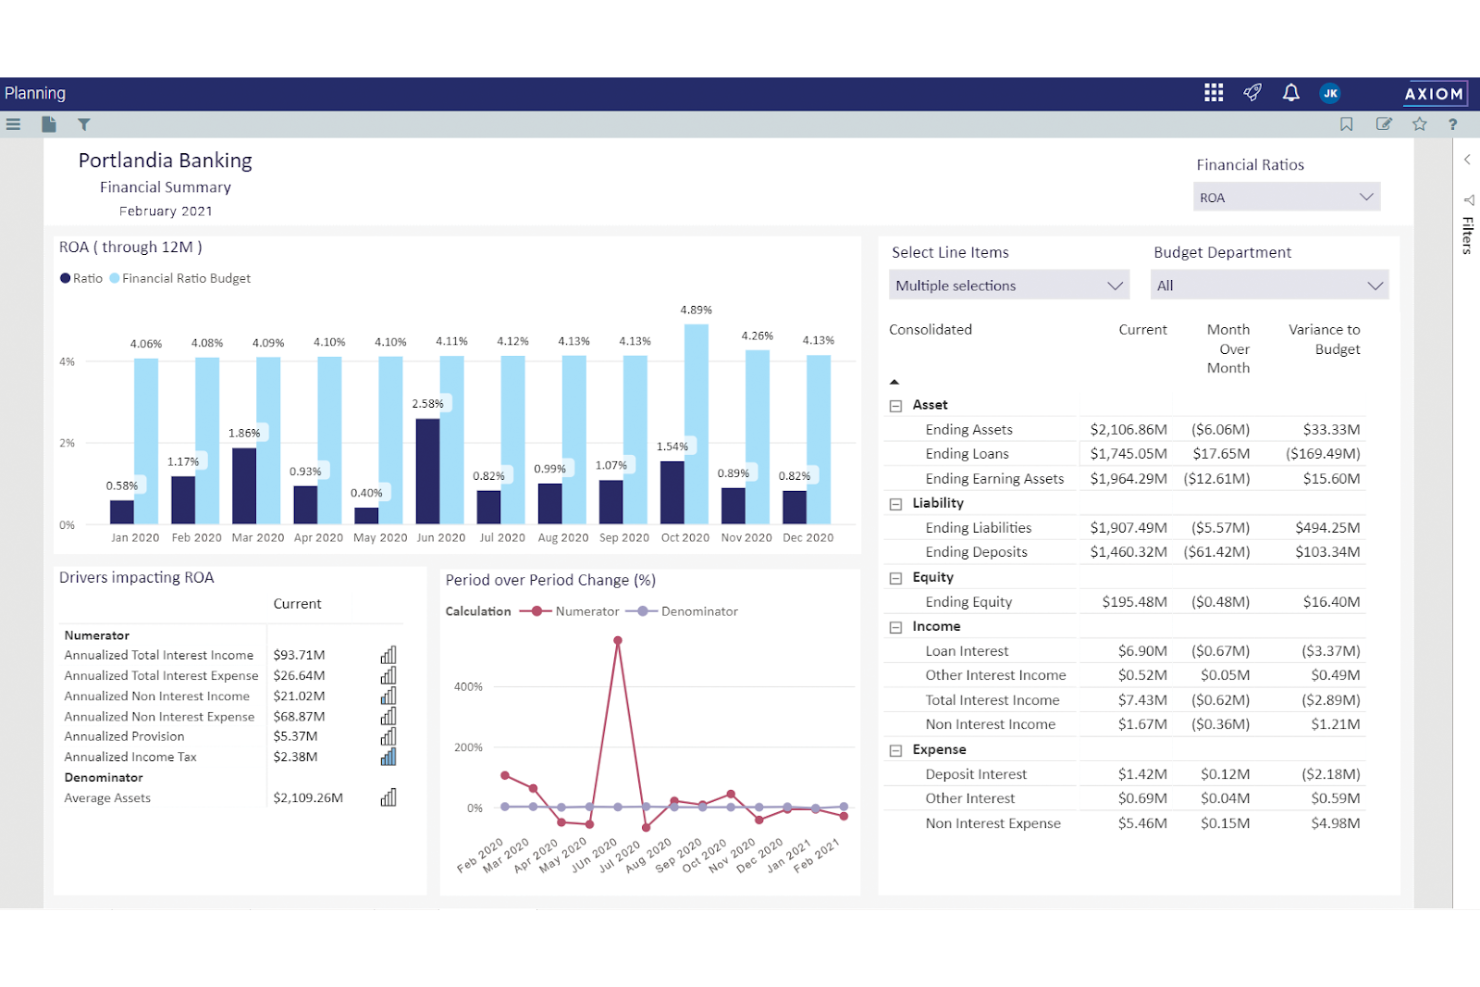
Task: Click the funnel filter icon in toolbar
Action: (x=84, y=124)
